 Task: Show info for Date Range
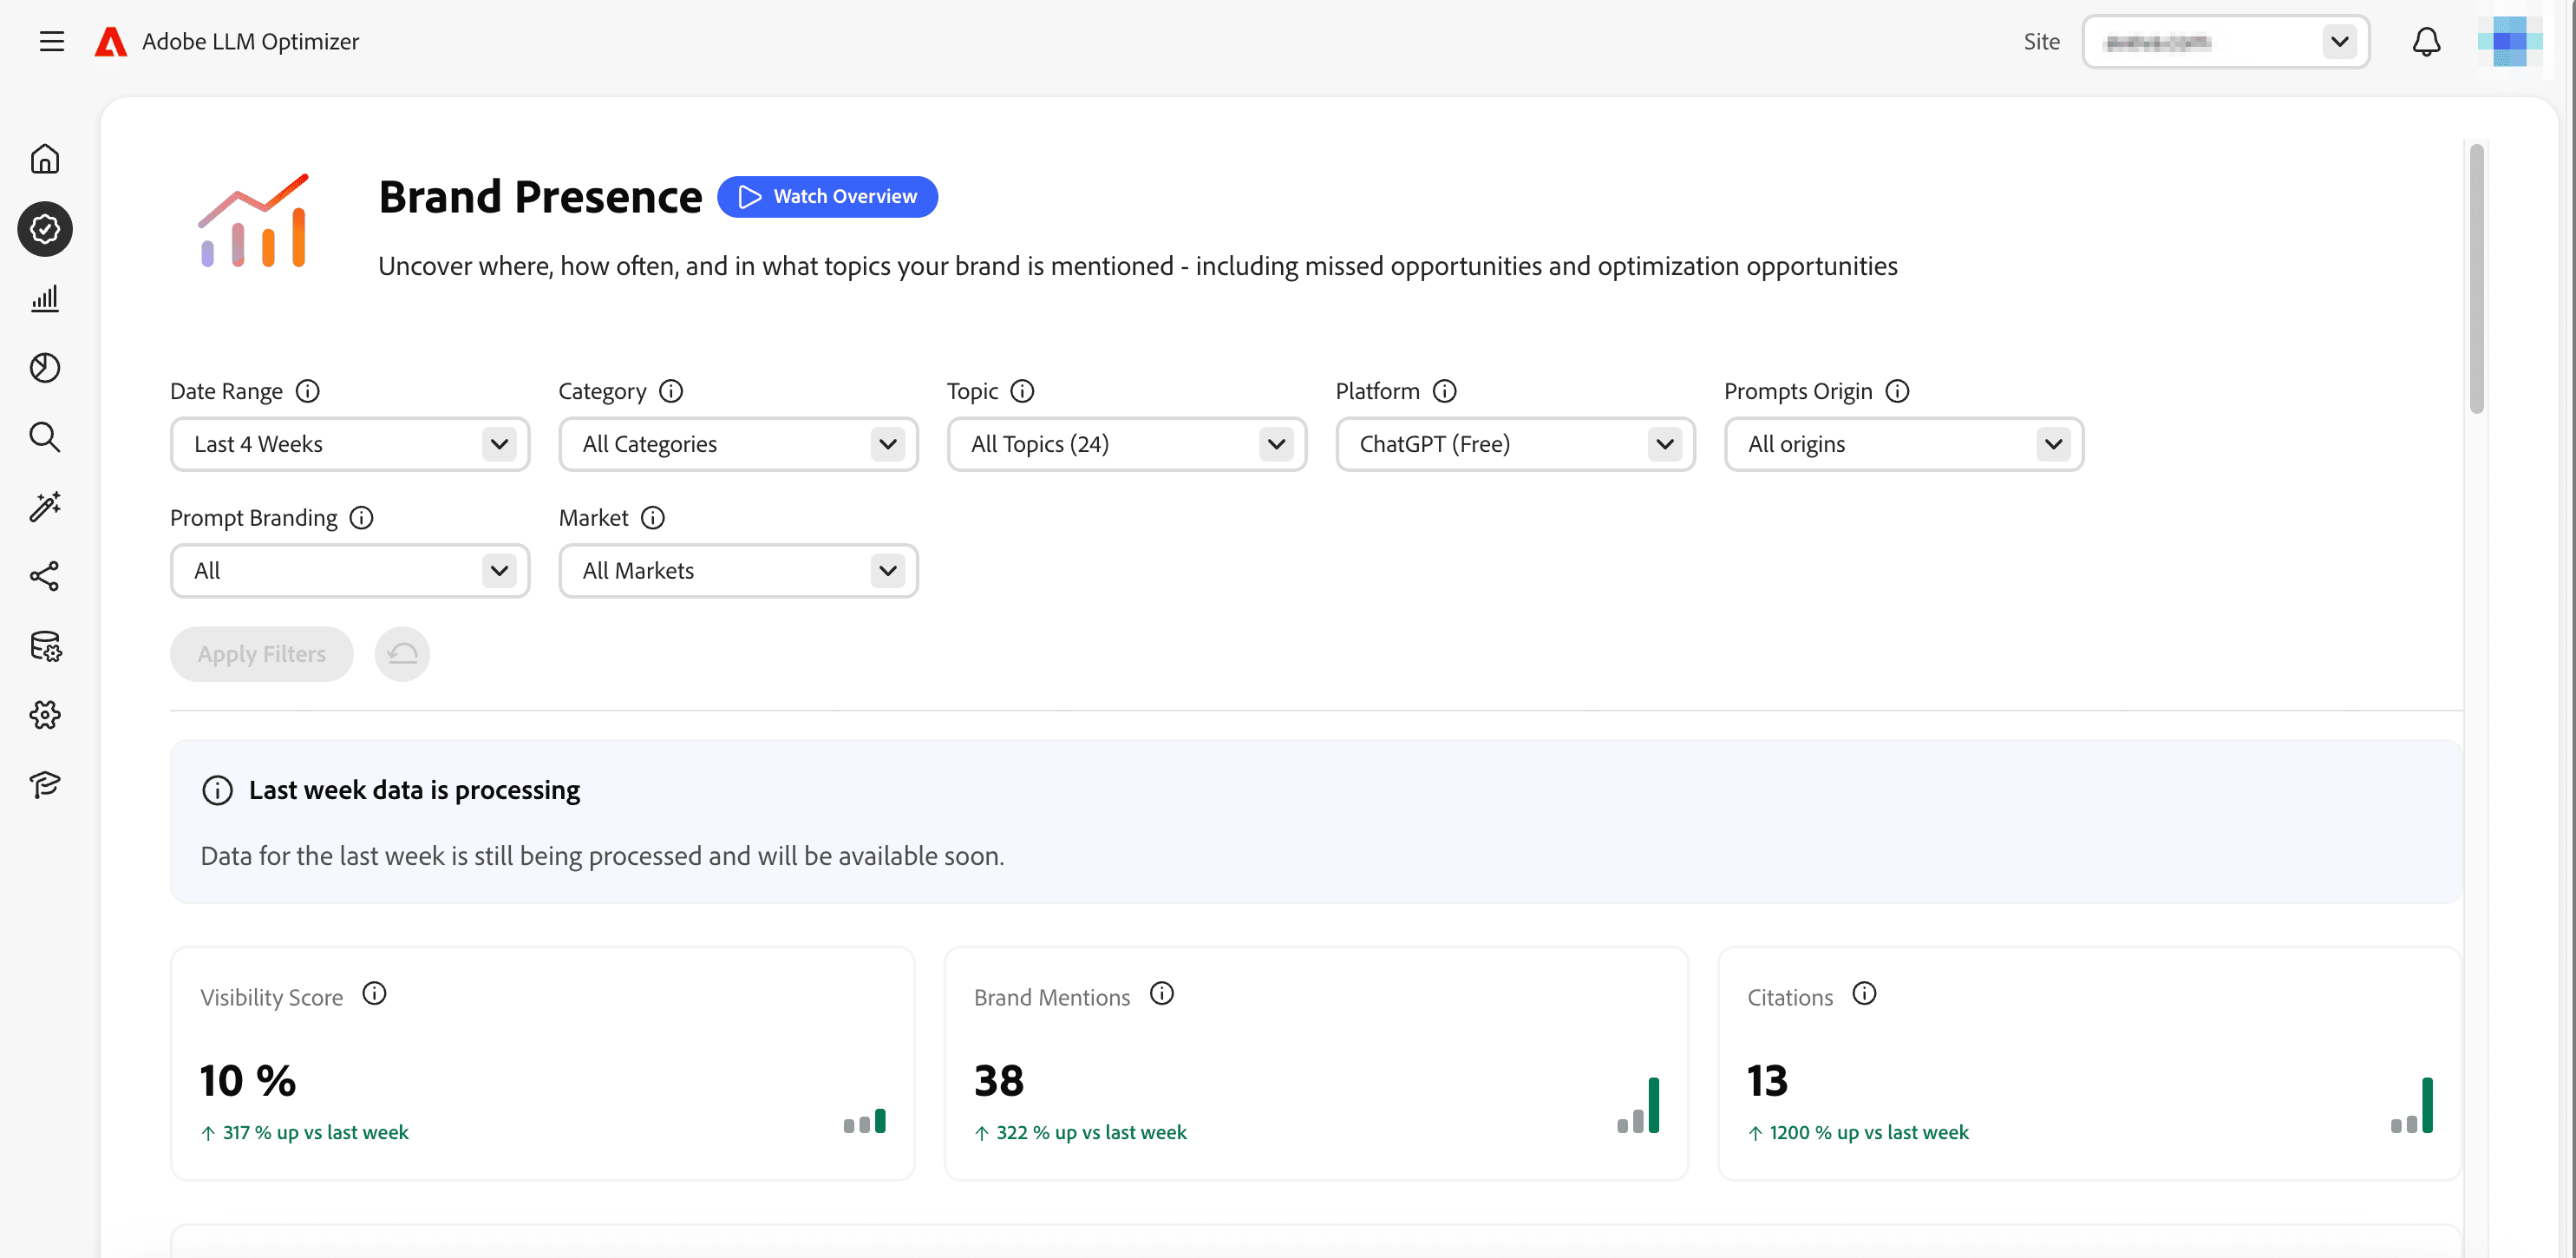[308, 391]
